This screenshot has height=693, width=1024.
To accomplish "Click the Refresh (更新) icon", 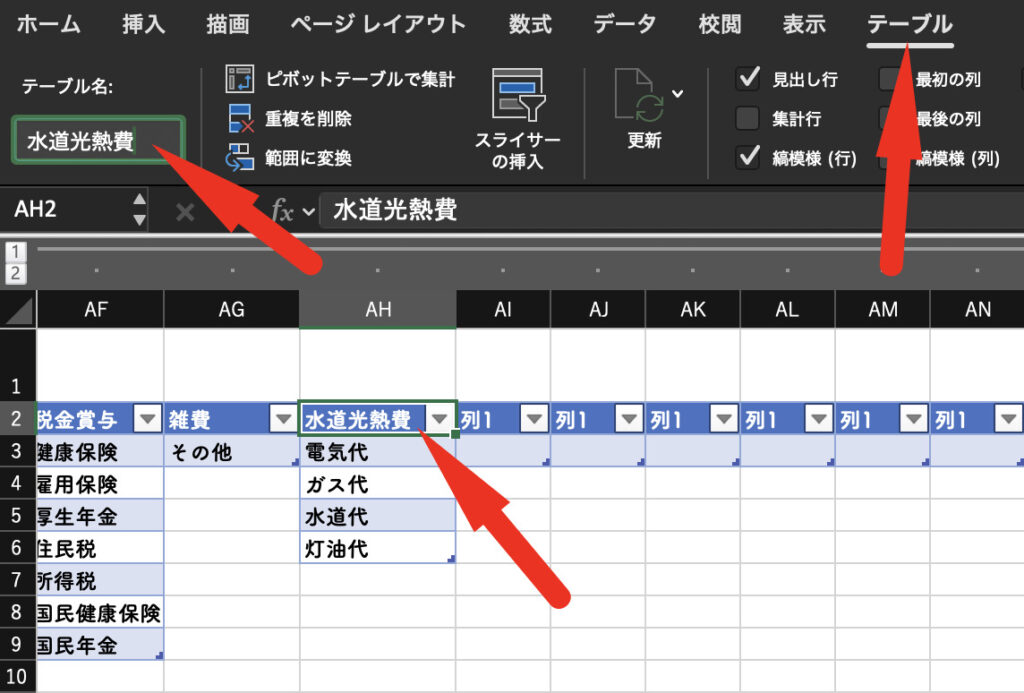I will pyautogui.click(x=639, y=97).
